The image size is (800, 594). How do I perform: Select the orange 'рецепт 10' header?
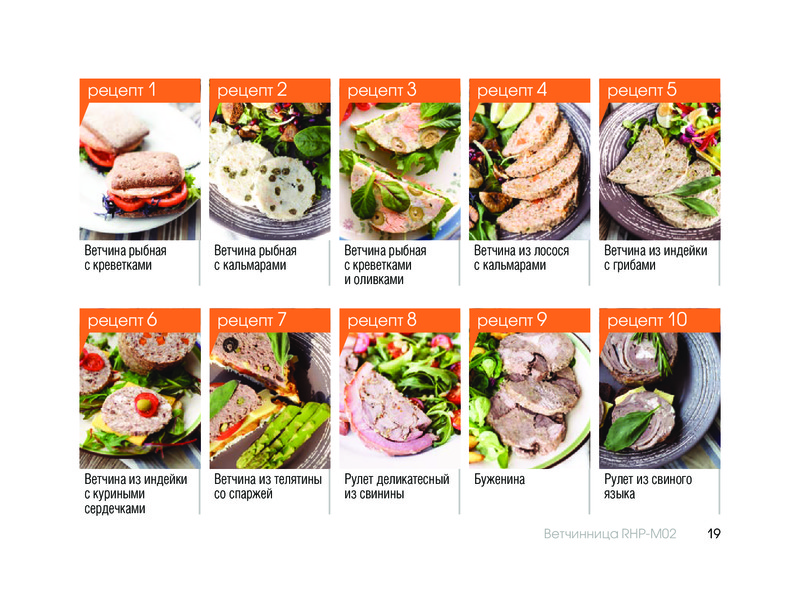[660, 320]
